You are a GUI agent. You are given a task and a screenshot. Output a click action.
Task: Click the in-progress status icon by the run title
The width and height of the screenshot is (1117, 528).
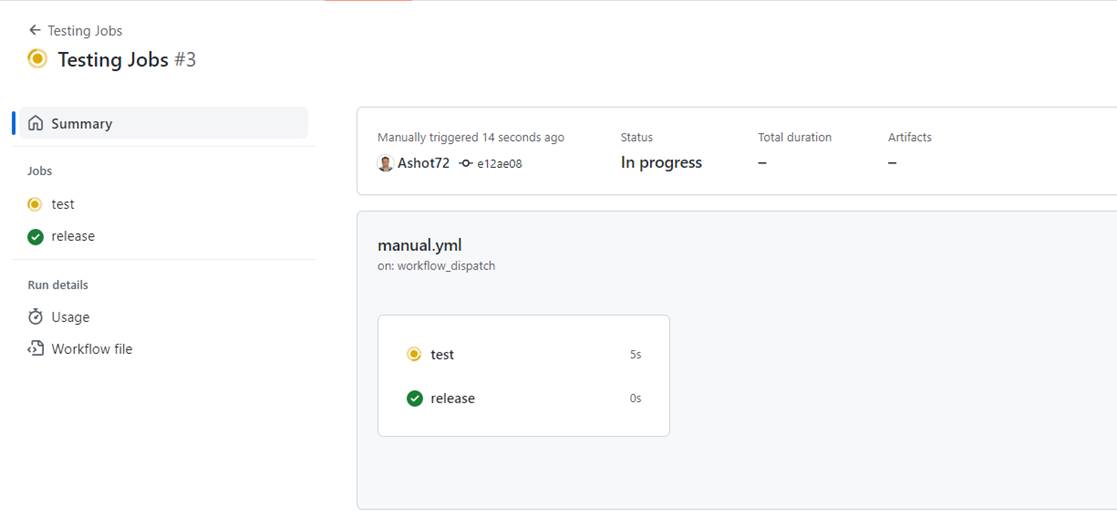(x=37, y=59)
